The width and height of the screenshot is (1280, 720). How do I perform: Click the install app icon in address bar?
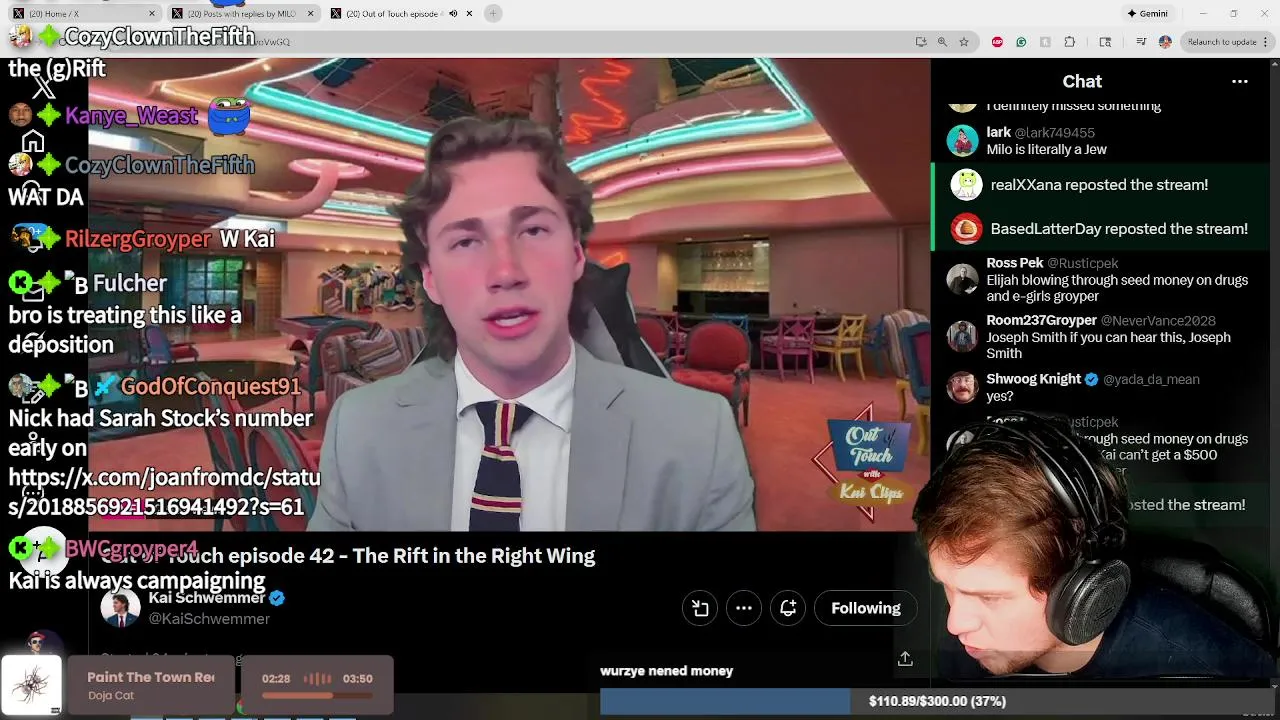tap(921, 42)
